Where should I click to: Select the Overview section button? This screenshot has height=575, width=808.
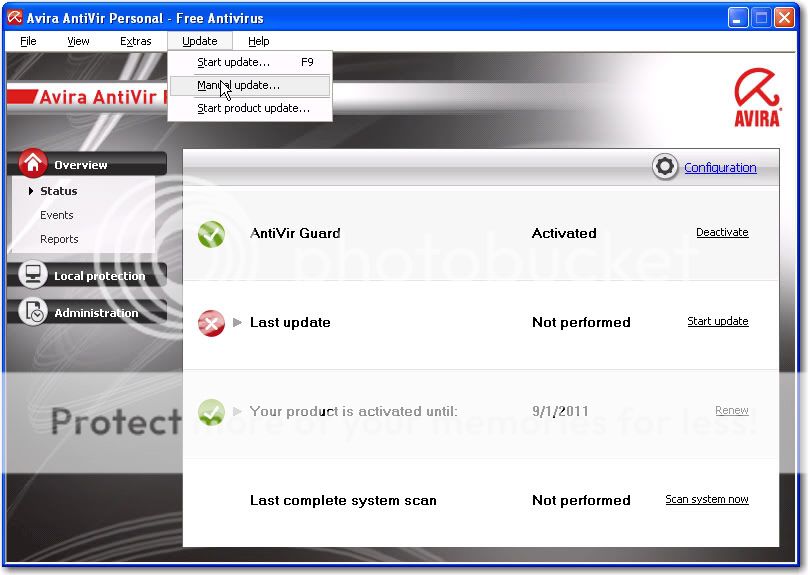[x=88, y=164]
